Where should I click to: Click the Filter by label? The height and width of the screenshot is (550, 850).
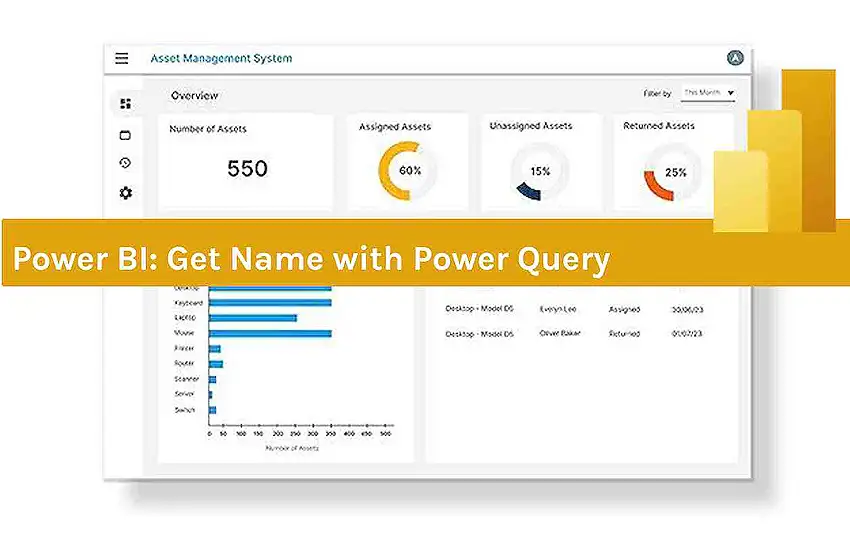[657, 93]
